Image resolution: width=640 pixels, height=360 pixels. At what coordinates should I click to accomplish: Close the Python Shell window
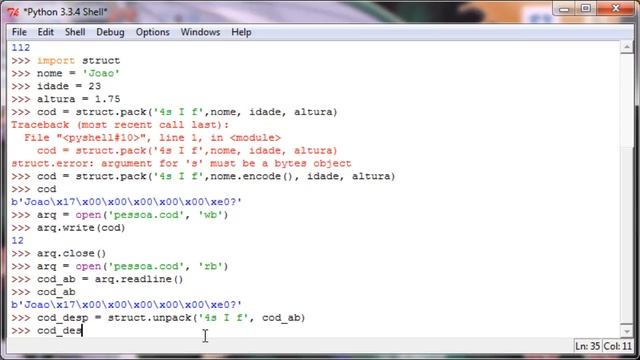click(x=616, y=9)
